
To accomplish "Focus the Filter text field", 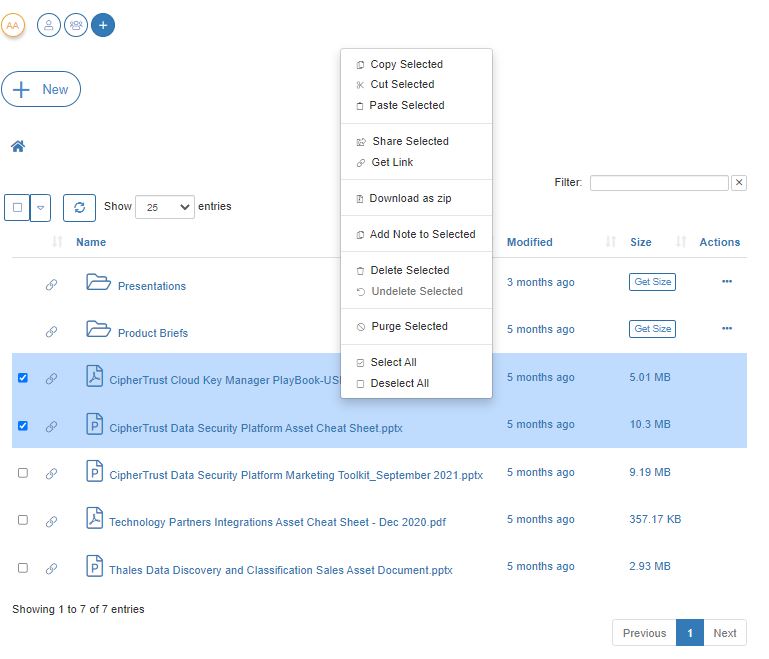I will point(659,183).
